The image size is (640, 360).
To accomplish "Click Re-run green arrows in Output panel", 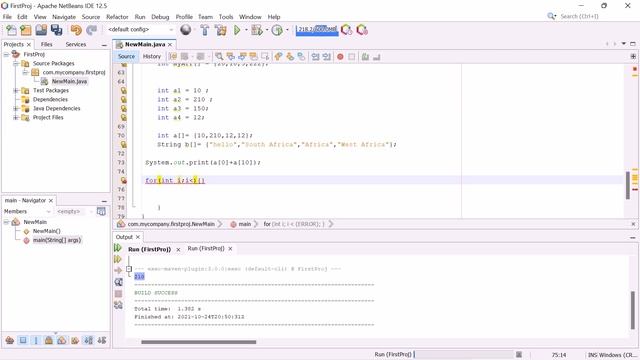I will (x=118, y=248).
